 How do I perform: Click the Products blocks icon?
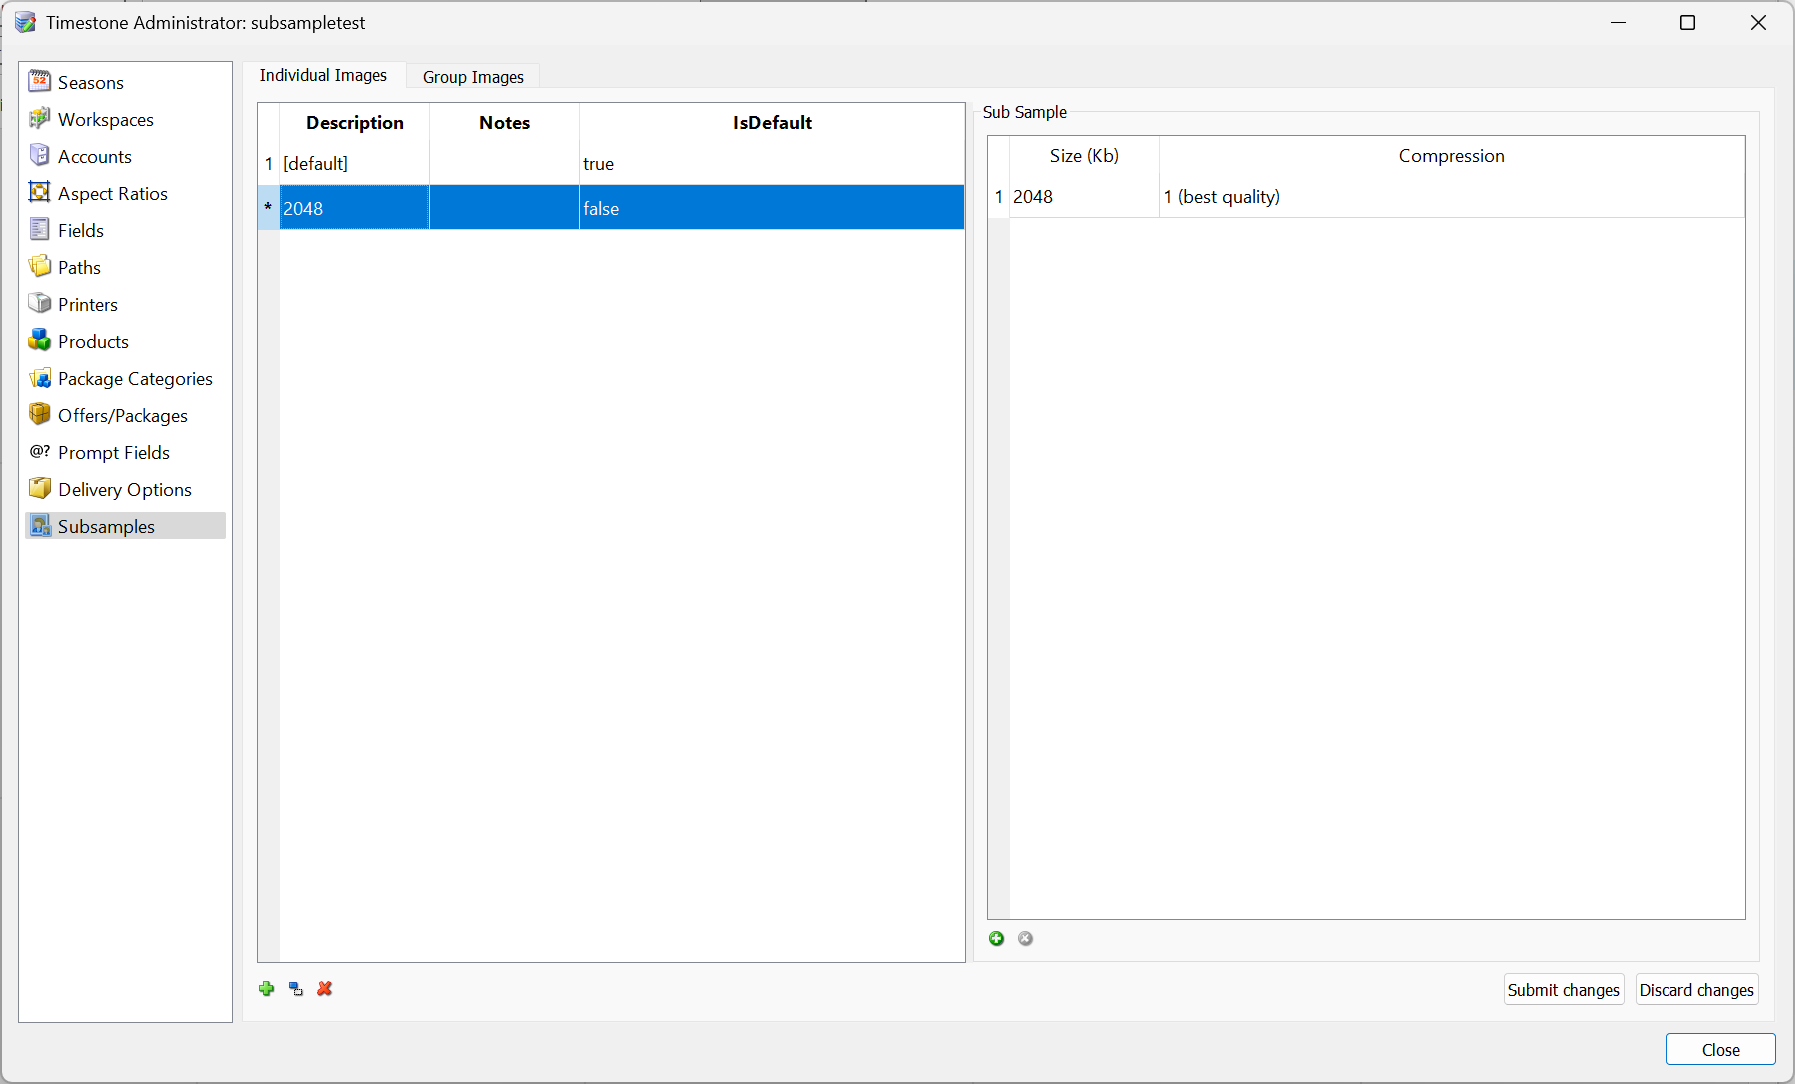(40, 340)
